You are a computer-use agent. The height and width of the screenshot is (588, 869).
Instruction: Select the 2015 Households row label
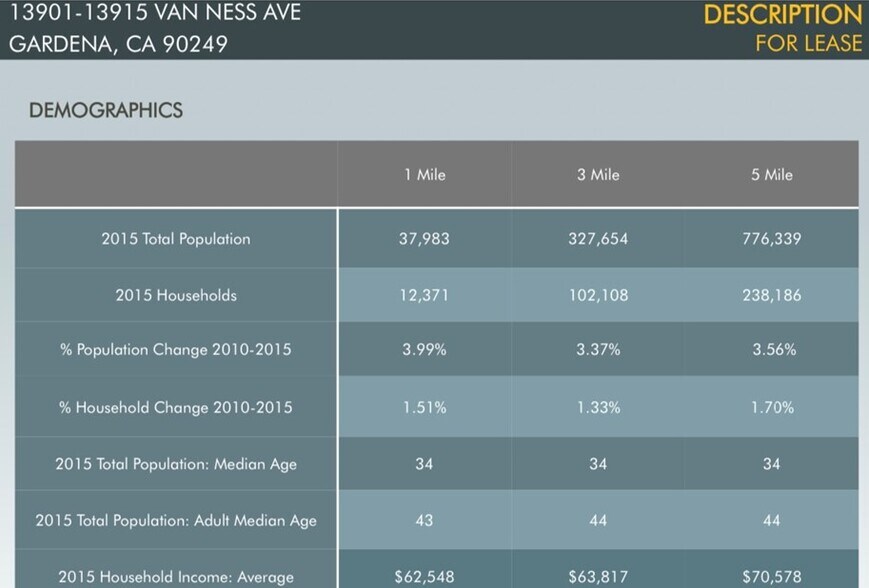point(176,296)
